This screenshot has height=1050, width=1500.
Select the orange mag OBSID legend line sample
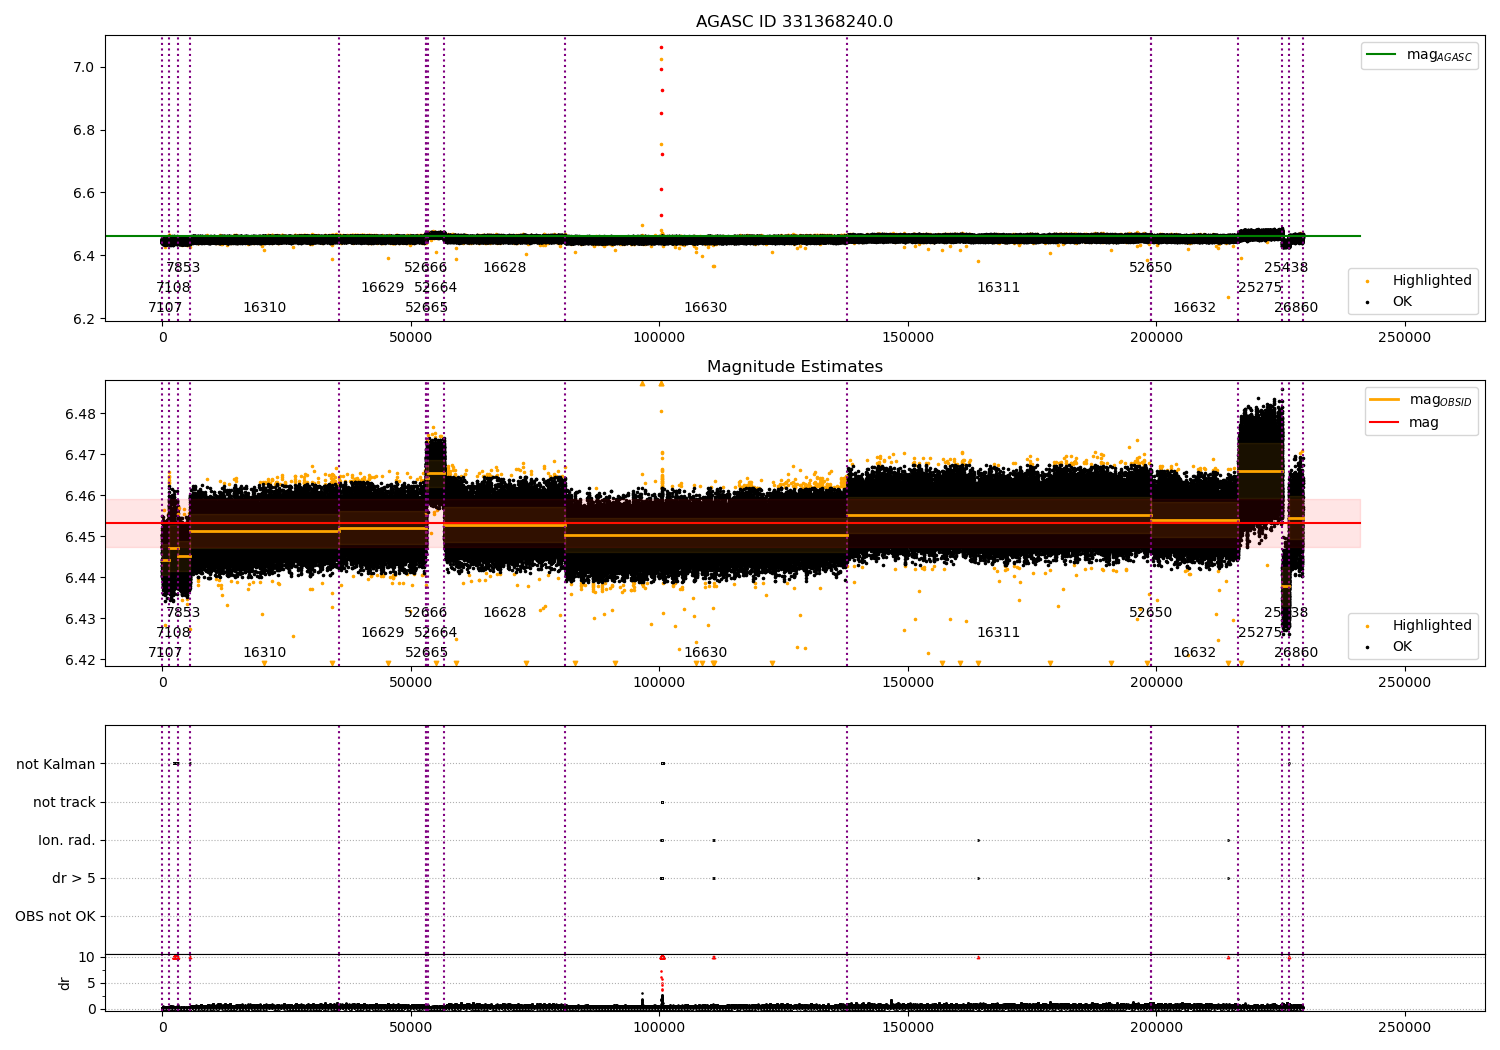coord(1385,400)
